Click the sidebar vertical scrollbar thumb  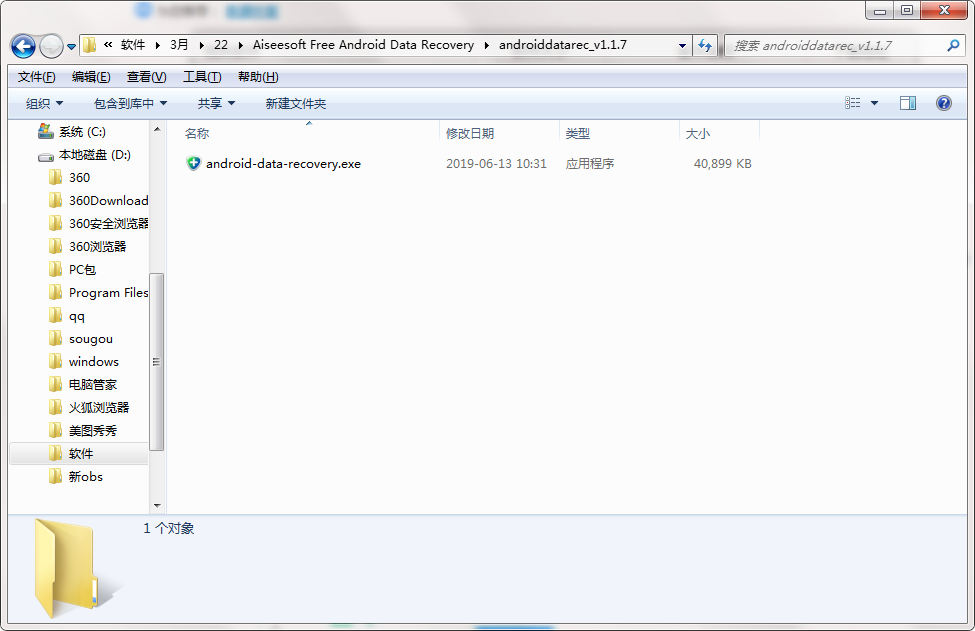[x=157, y=361]
